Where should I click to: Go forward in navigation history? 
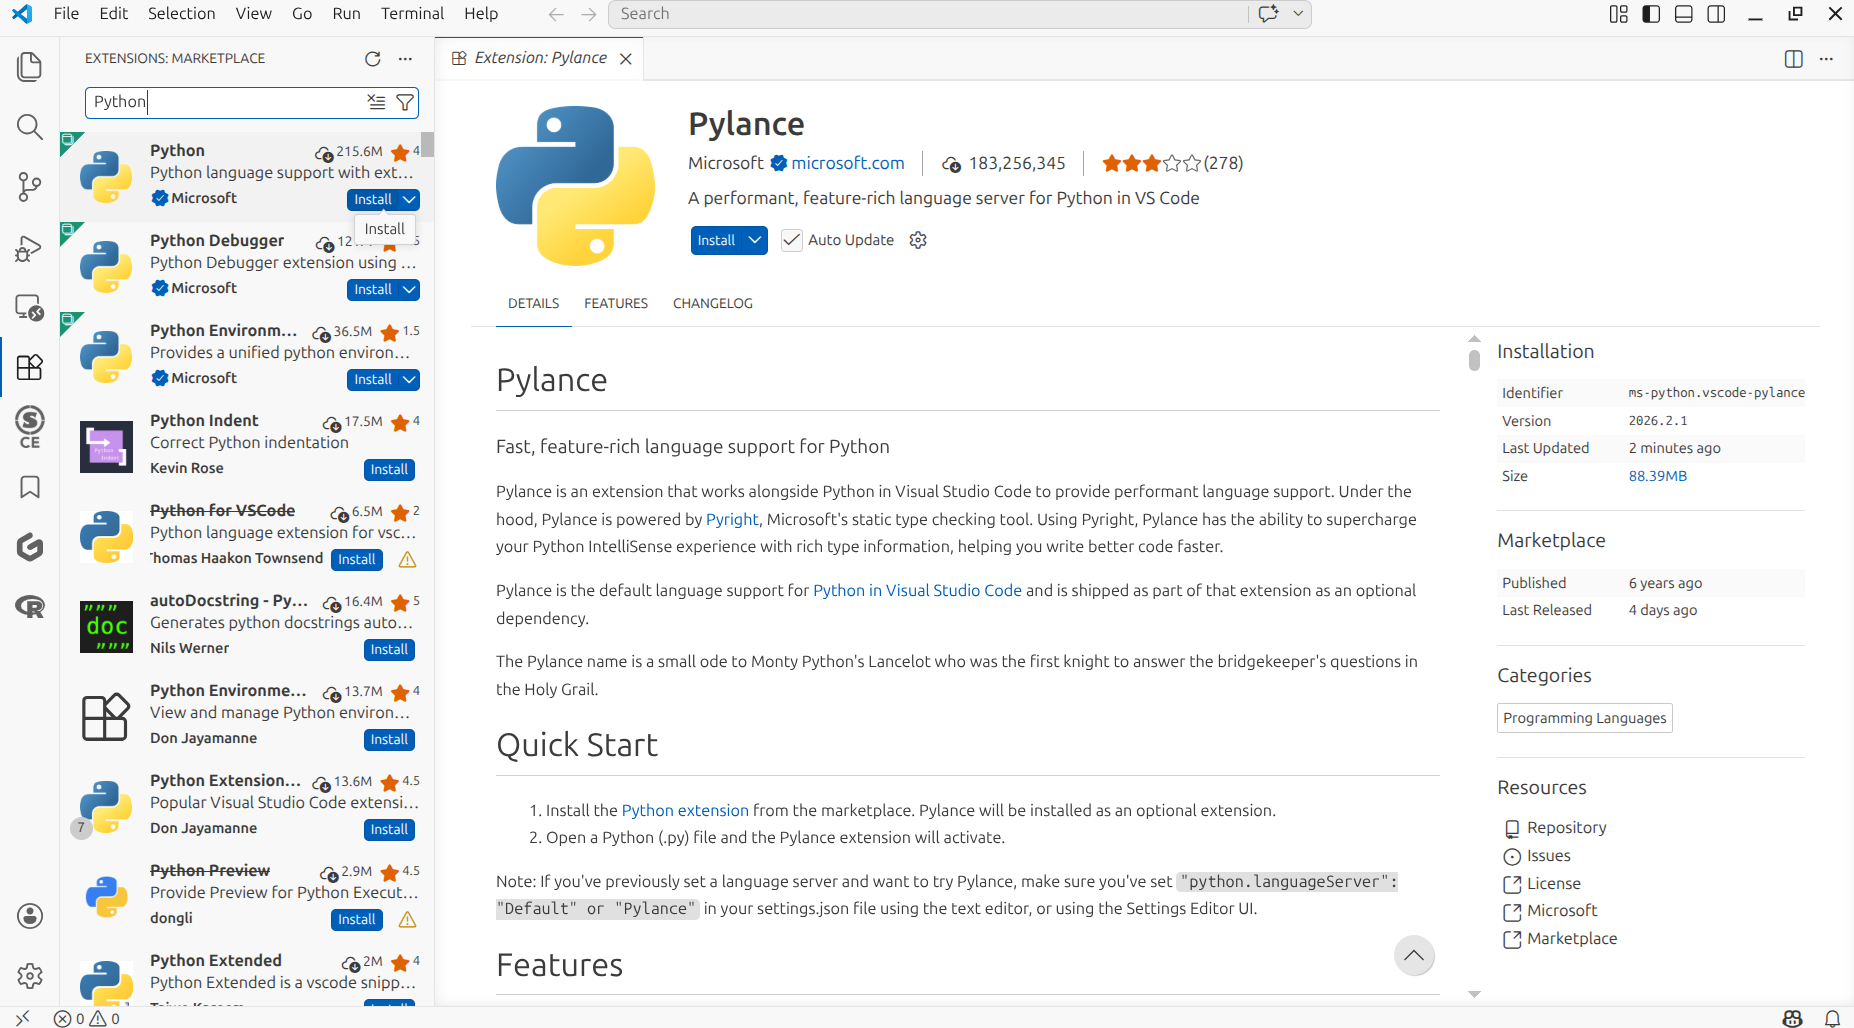coord(589,14)
